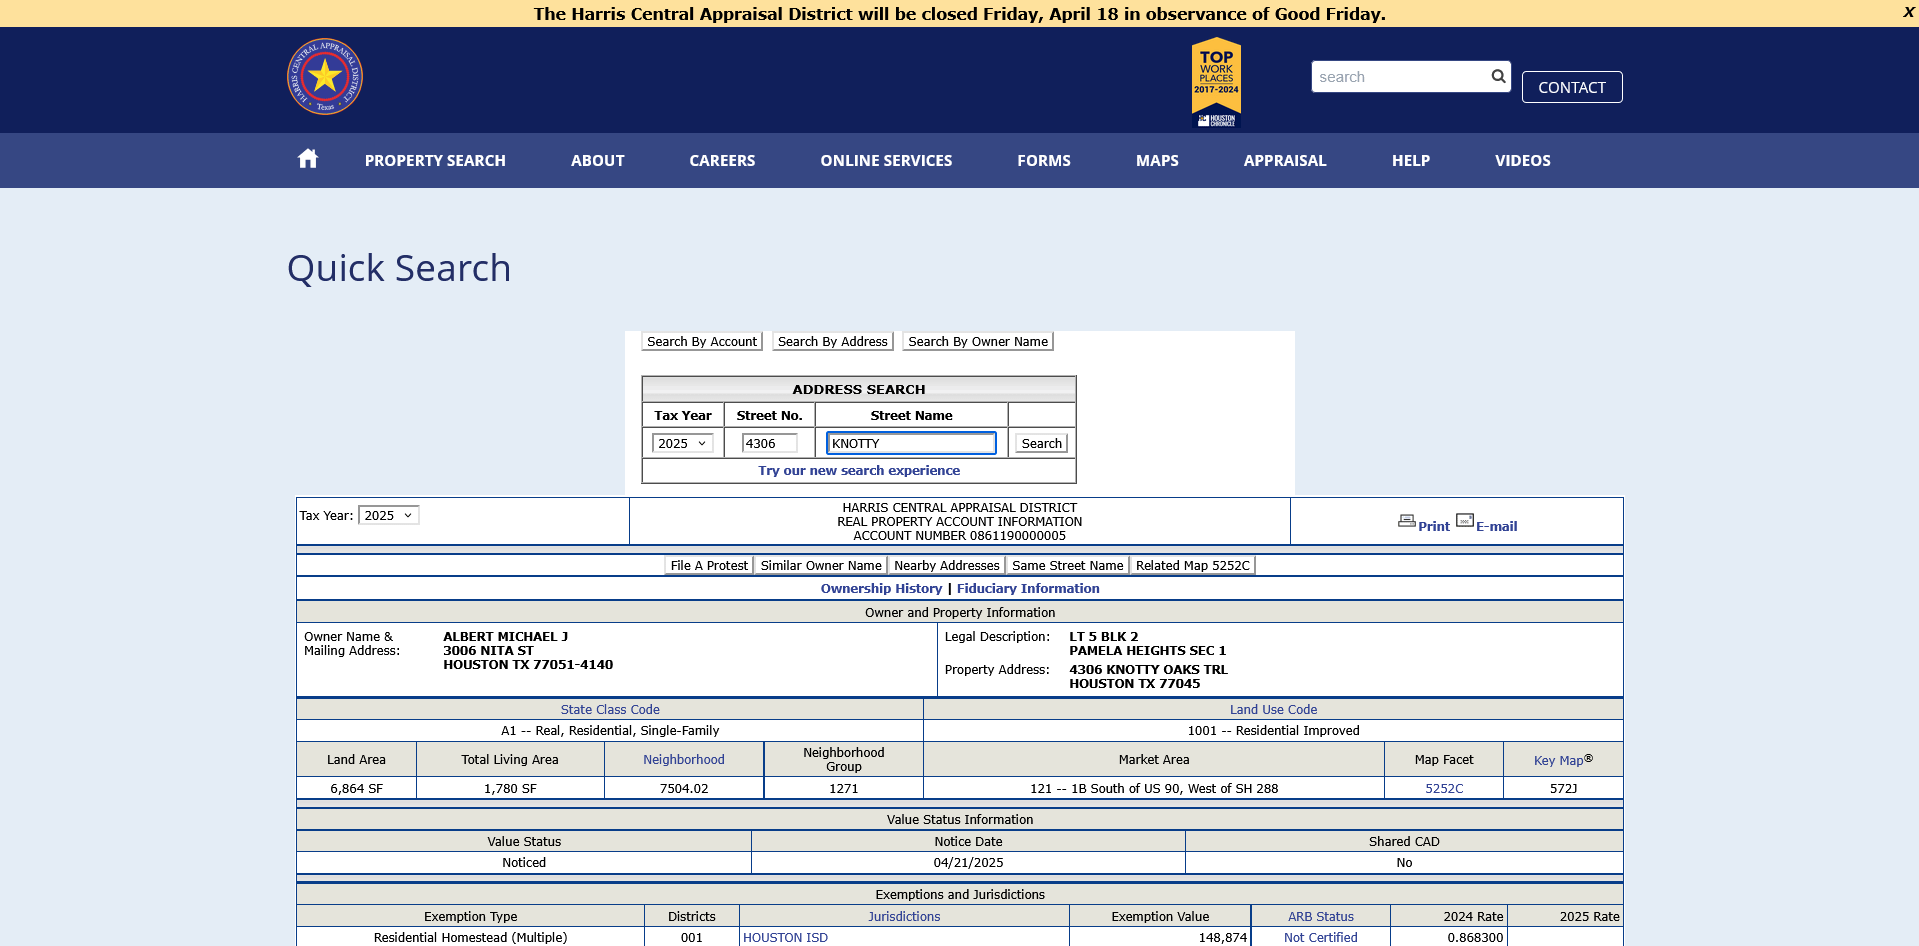Viewport: 1919px width, 946px height.
Task: Select exemption value 148,874
Action: tap(1222, 937)
